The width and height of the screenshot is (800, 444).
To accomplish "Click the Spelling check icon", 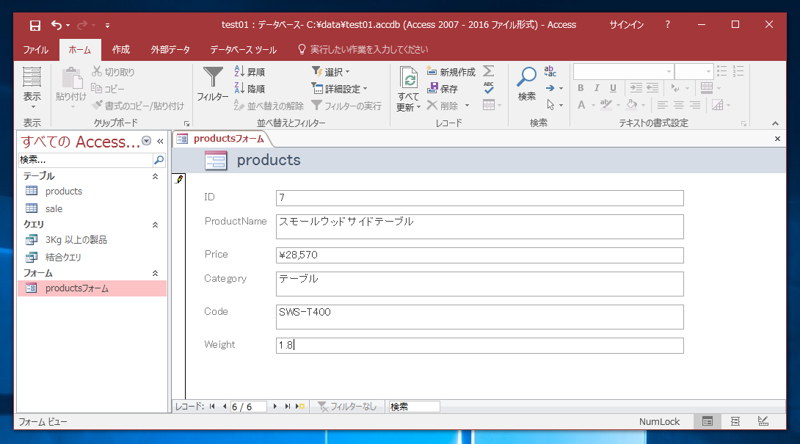I will [x=489, y=88].
